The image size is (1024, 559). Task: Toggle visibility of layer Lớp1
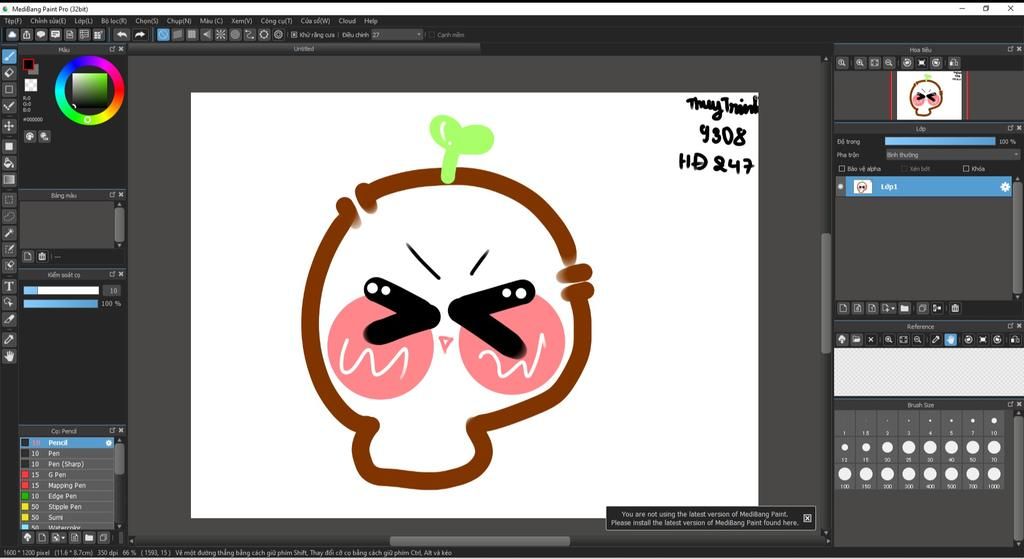click(x=840, y=187)
